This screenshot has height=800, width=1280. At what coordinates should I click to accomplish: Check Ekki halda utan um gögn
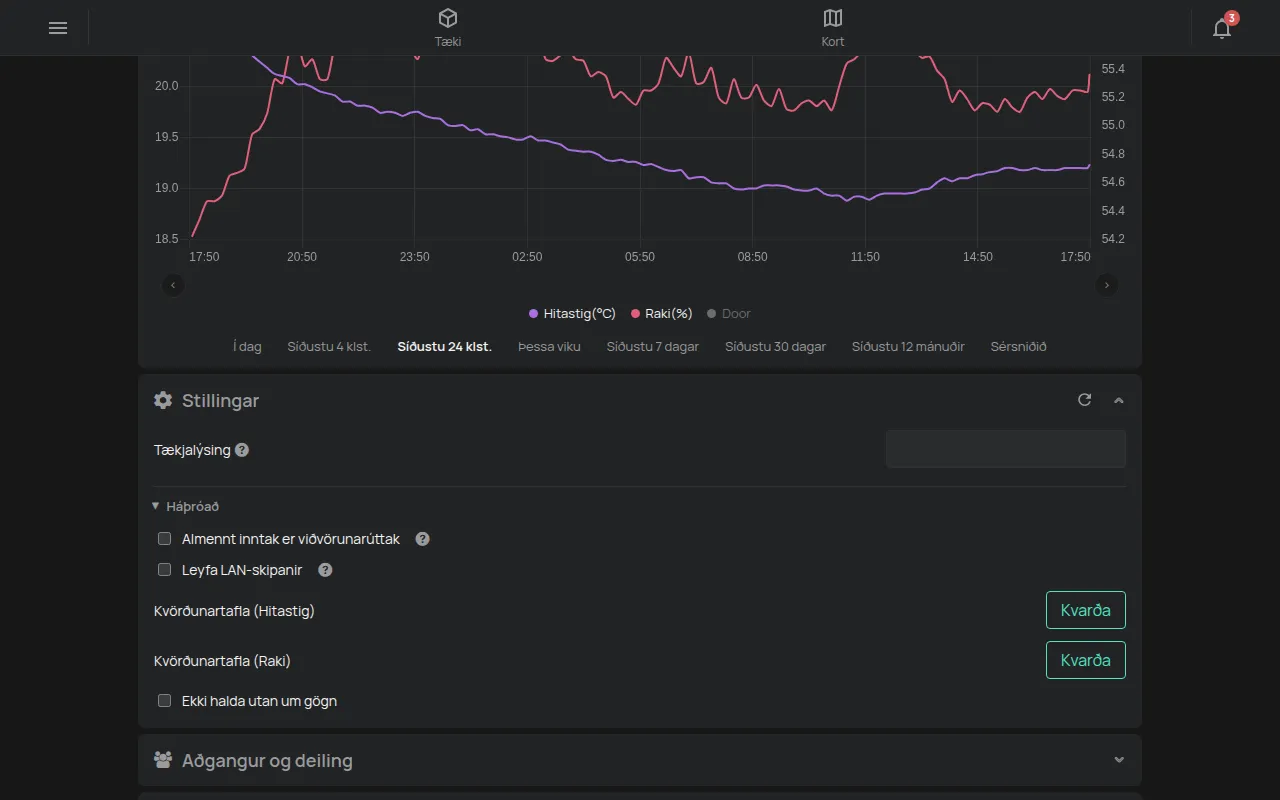pos(165,701)
